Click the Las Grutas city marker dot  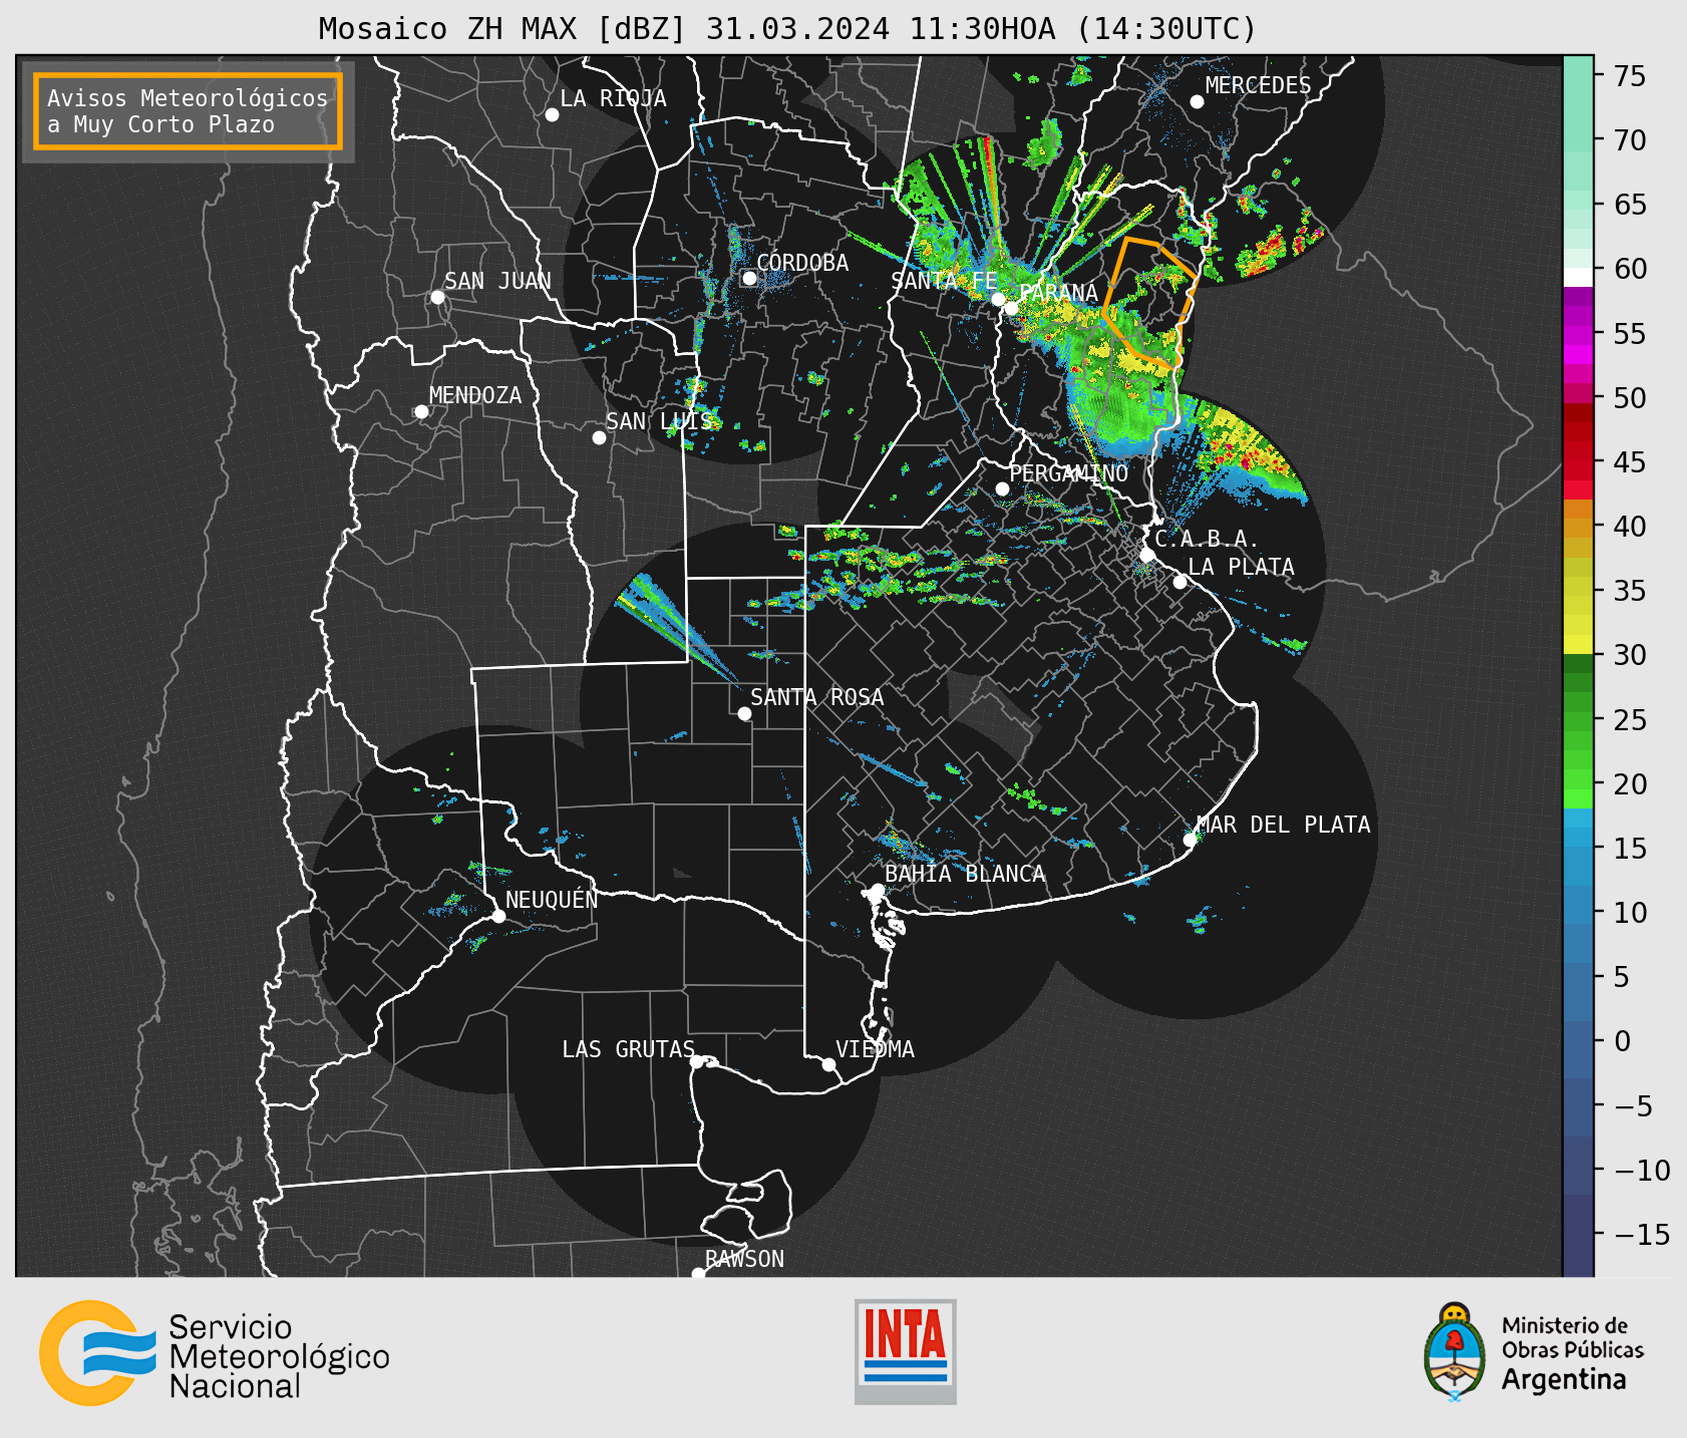[697, 1062]
